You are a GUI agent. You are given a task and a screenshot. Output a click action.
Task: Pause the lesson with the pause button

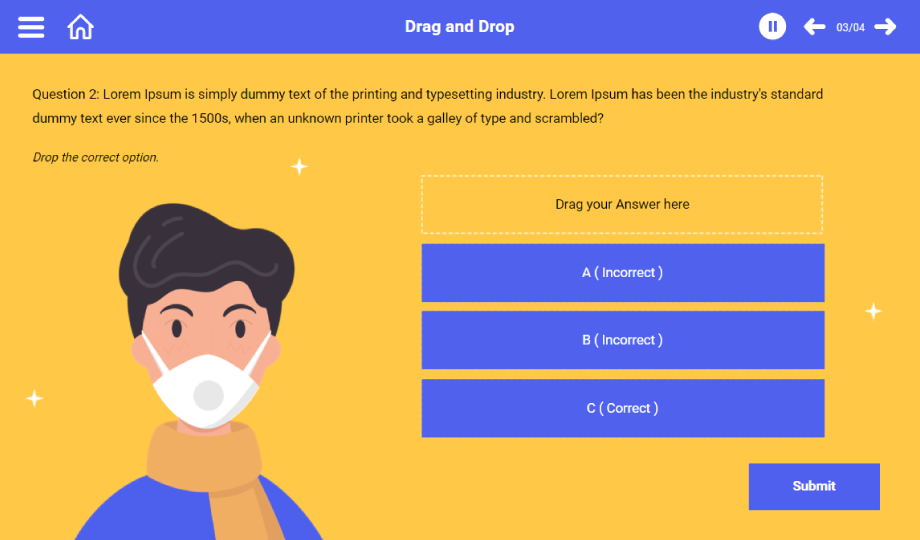pyautogui.click(x=772, y=26)
